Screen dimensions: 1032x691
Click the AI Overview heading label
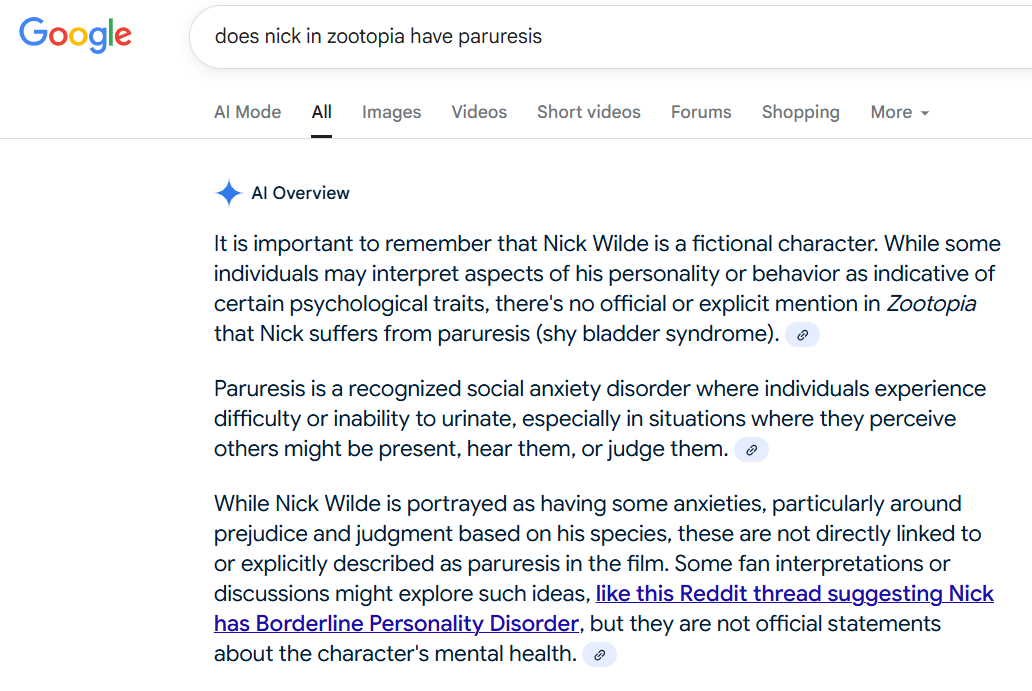click(300, 193)
